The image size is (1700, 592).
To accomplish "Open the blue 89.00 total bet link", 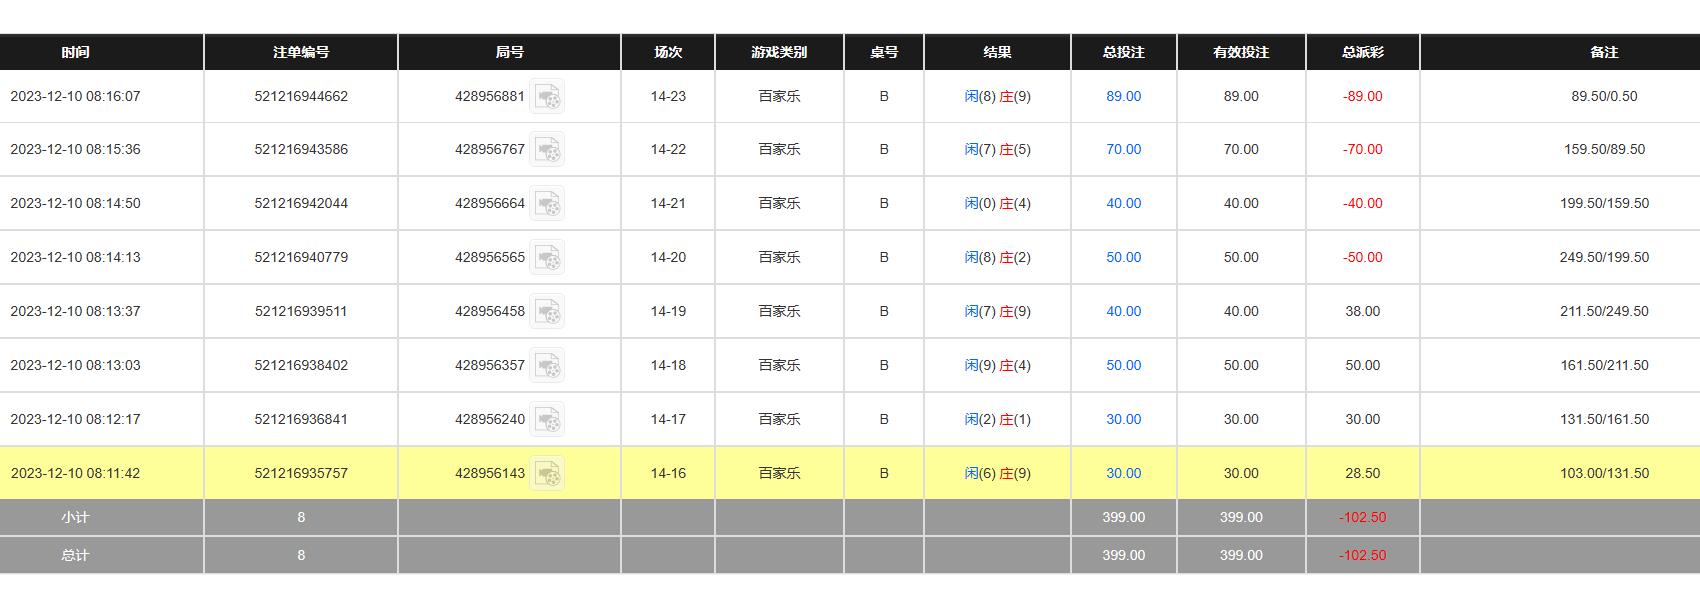I will pyautogui.click(x=1123, y=97).
